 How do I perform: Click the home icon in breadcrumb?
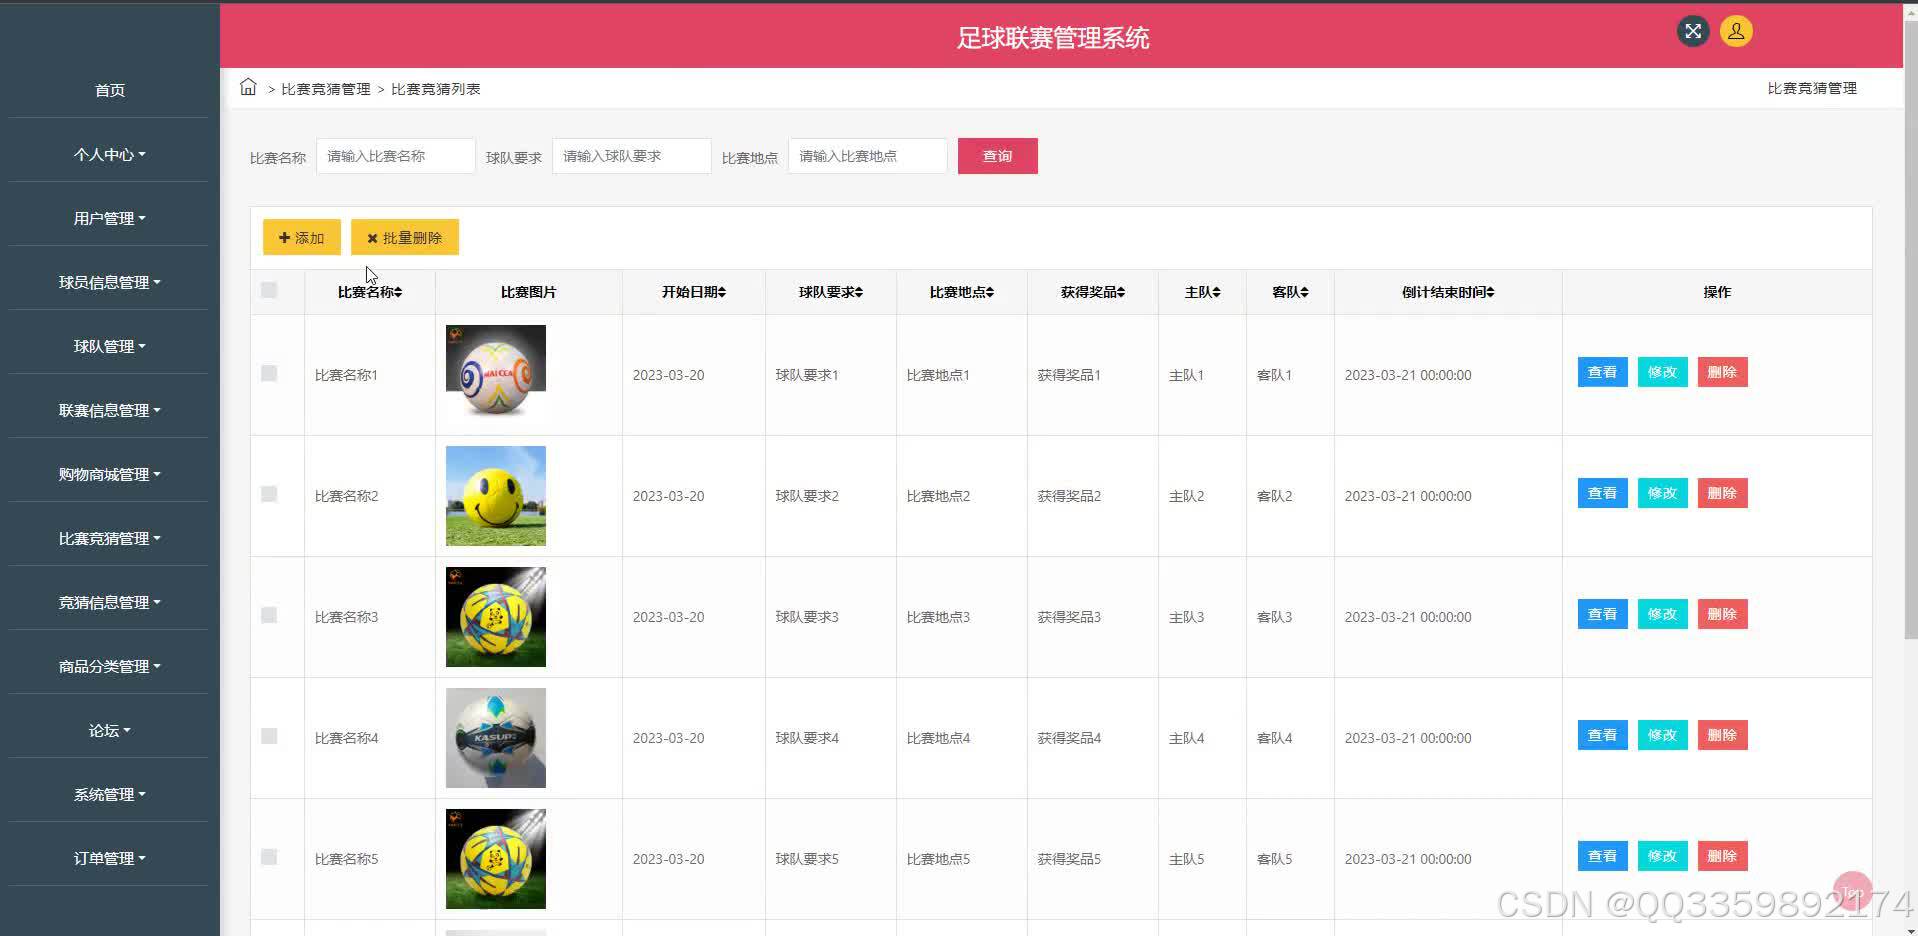pyautogui.click(x=248, y=87)
